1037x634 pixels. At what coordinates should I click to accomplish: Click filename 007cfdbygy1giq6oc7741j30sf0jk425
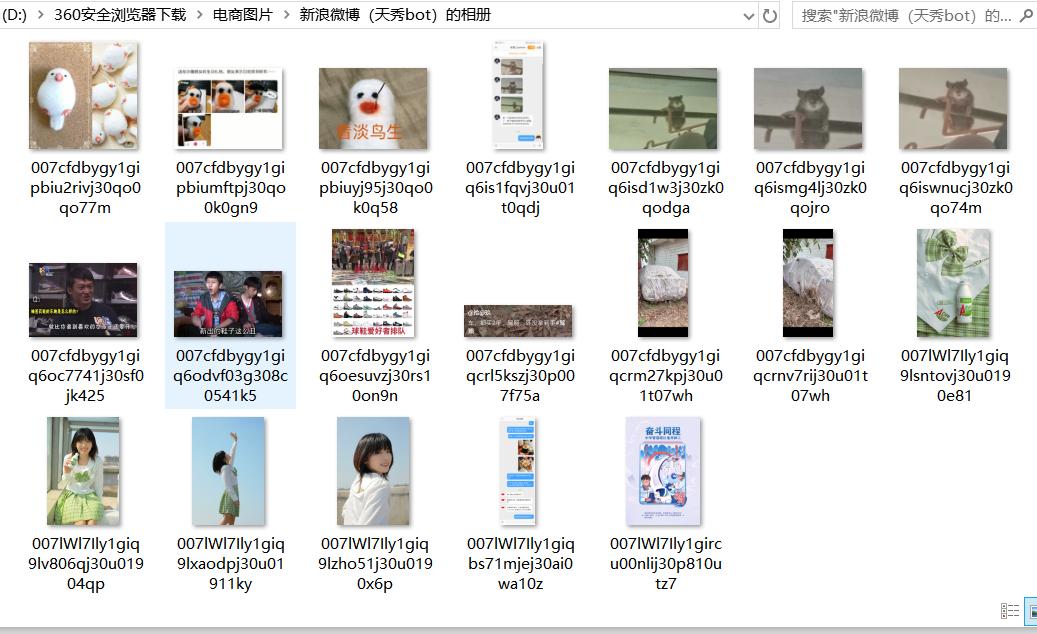85,376
